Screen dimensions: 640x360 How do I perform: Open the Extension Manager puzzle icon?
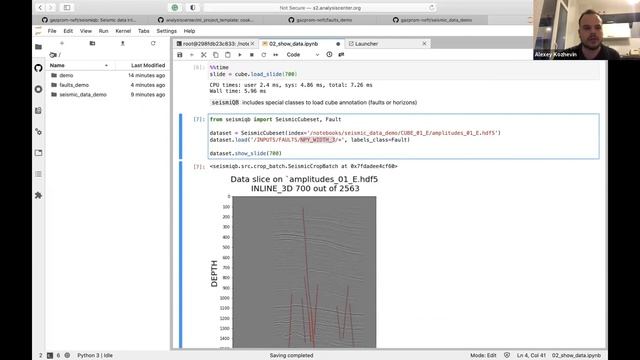click(x=38, y=195)
